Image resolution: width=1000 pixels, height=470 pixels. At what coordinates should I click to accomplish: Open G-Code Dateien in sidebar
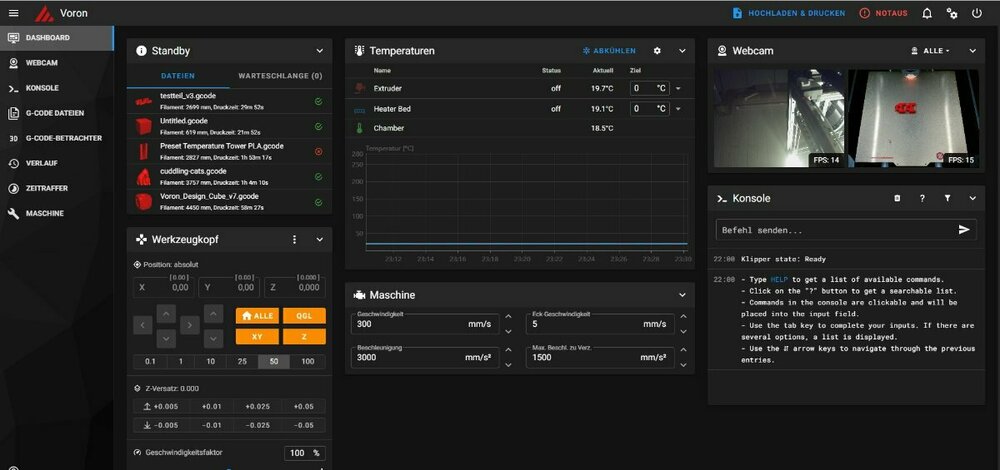click(x=57, y=113)
